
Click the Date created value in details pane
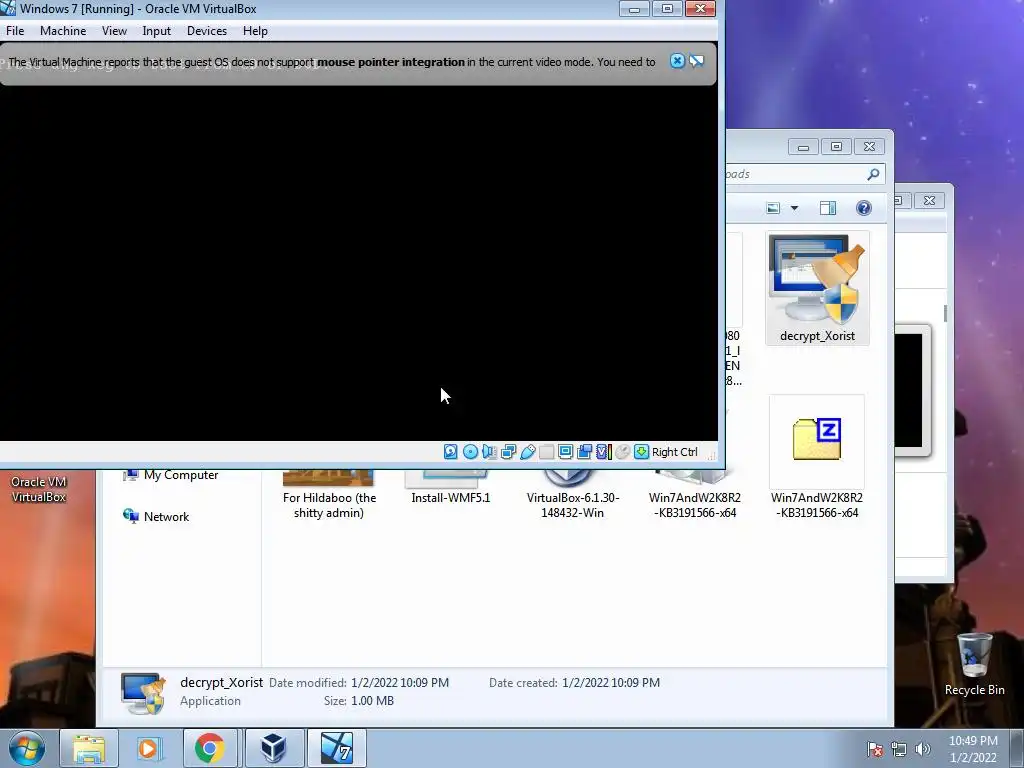point(611,682)
